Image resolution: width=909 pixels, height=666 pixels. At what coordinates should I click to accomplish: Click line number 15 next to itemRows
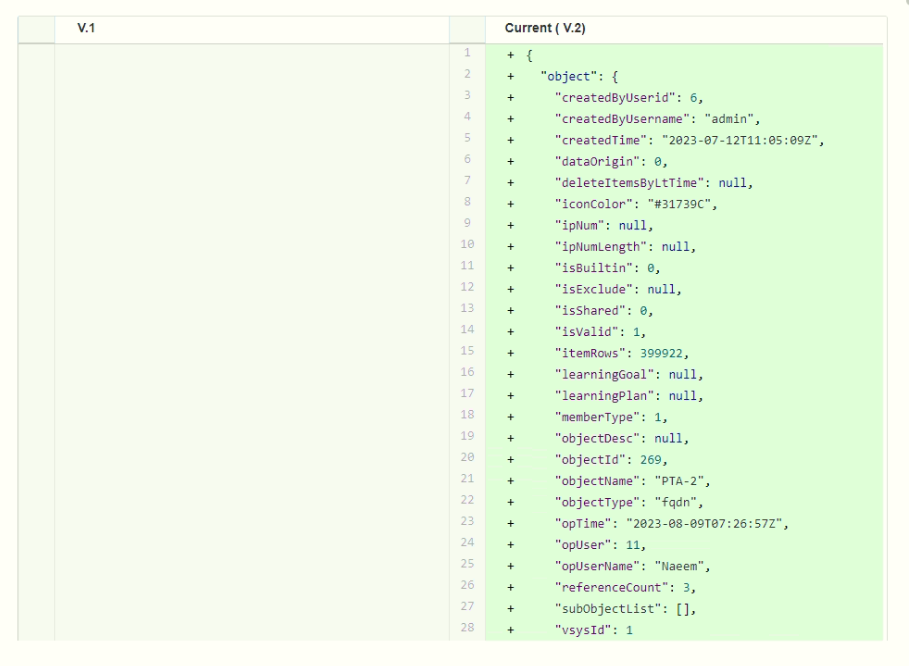click(x=466, y=352)
